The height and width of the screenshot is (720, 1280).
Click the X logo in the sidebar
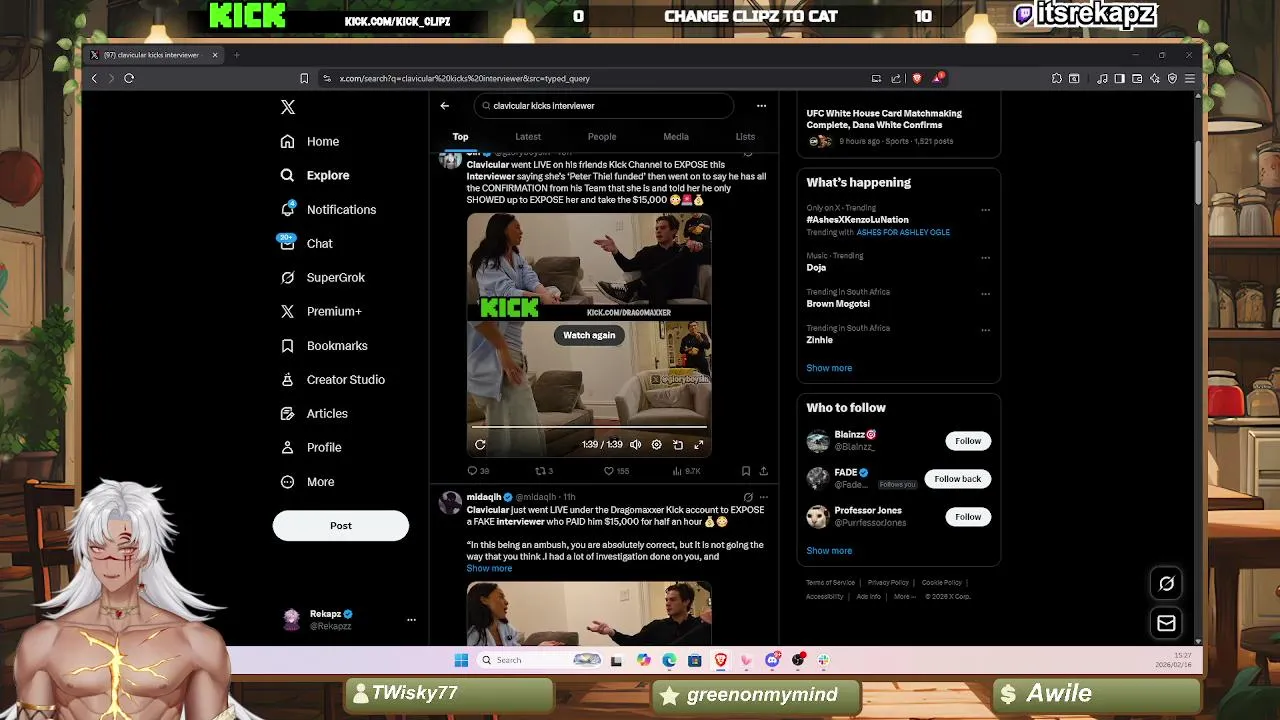288,107
